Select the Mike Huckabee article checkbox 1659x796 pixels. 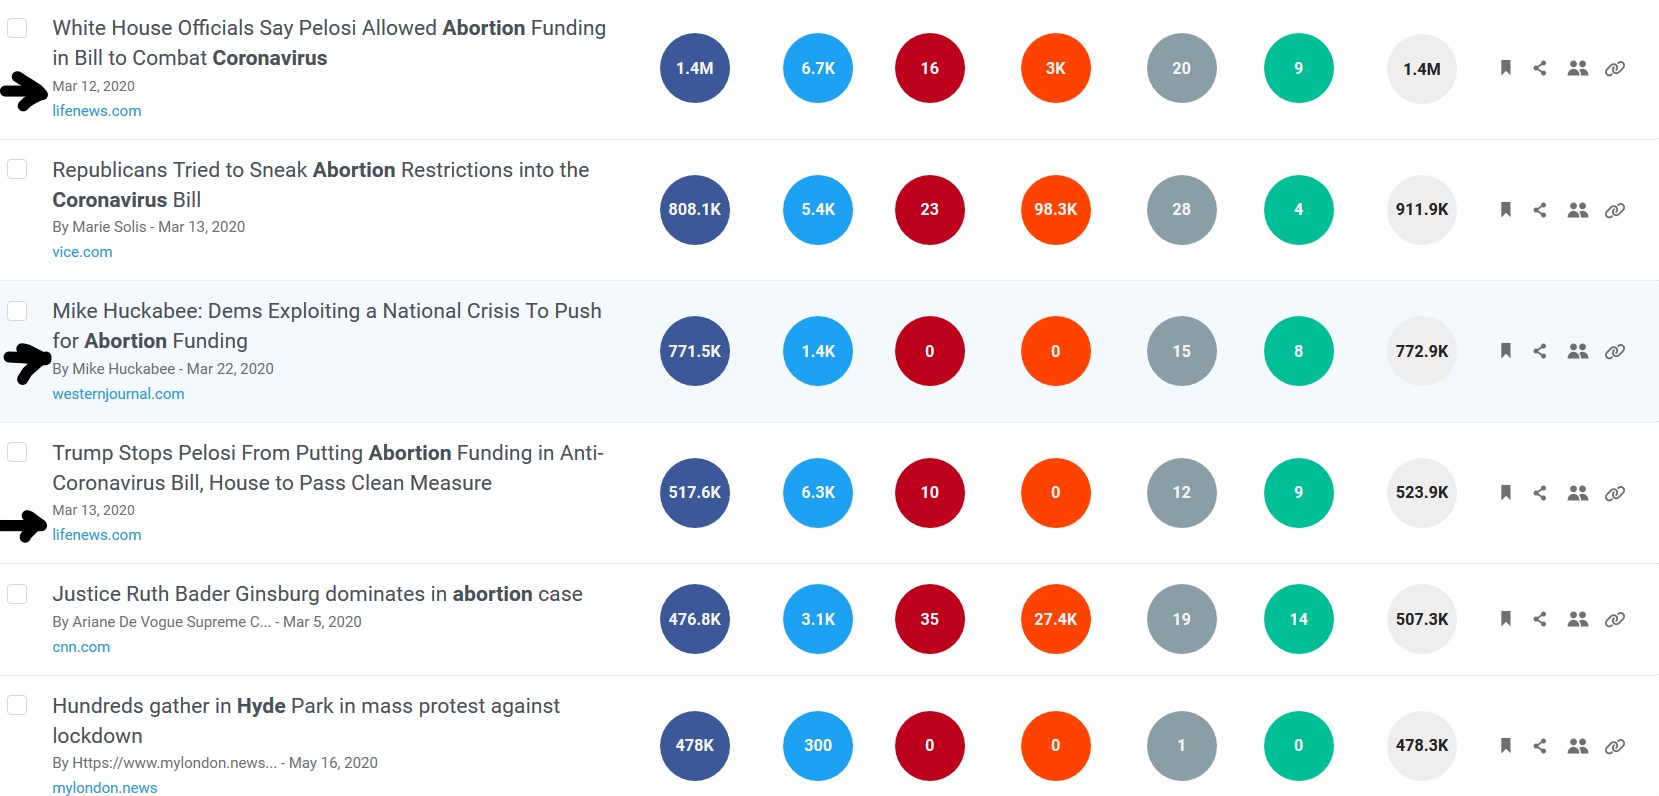click(16, 311)
